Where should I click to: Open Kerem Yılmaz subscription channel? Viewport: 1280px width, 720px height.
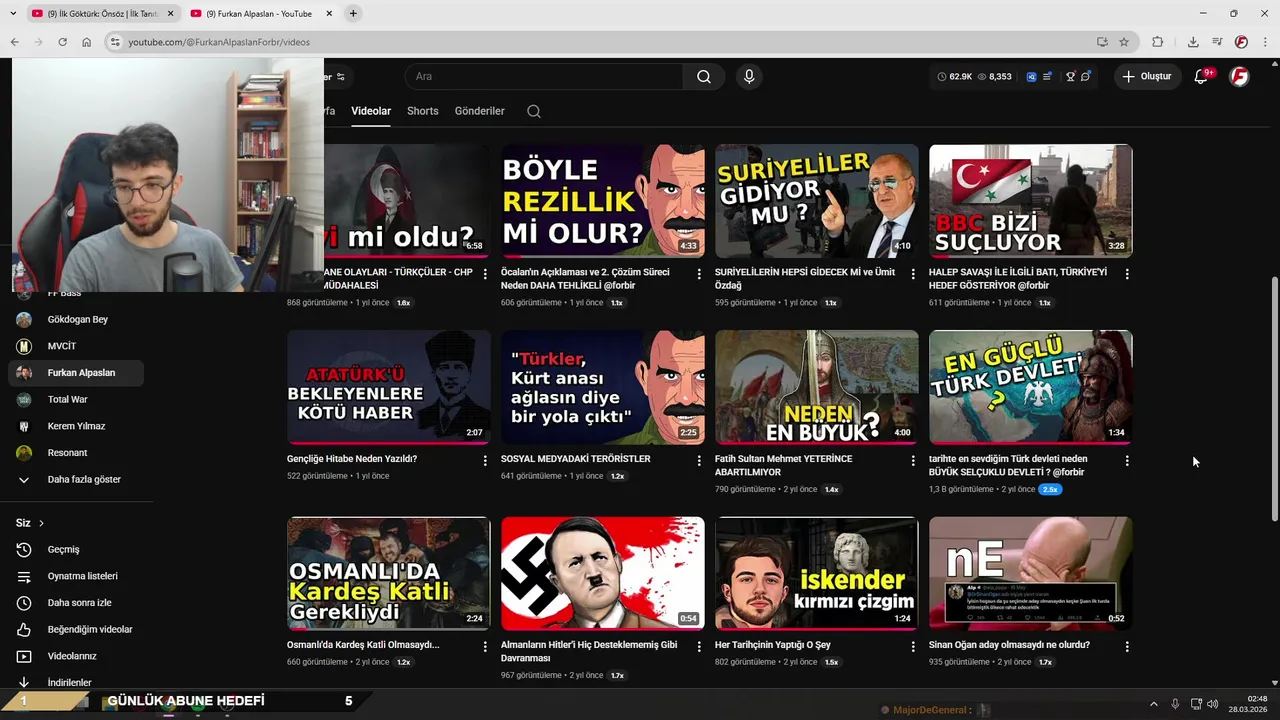(76, 426)
